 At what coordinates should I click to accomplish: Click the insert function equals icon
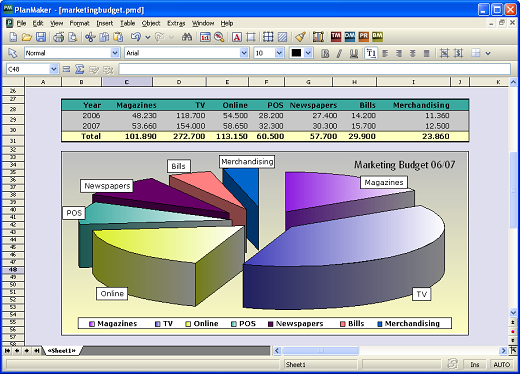point(66,69)
